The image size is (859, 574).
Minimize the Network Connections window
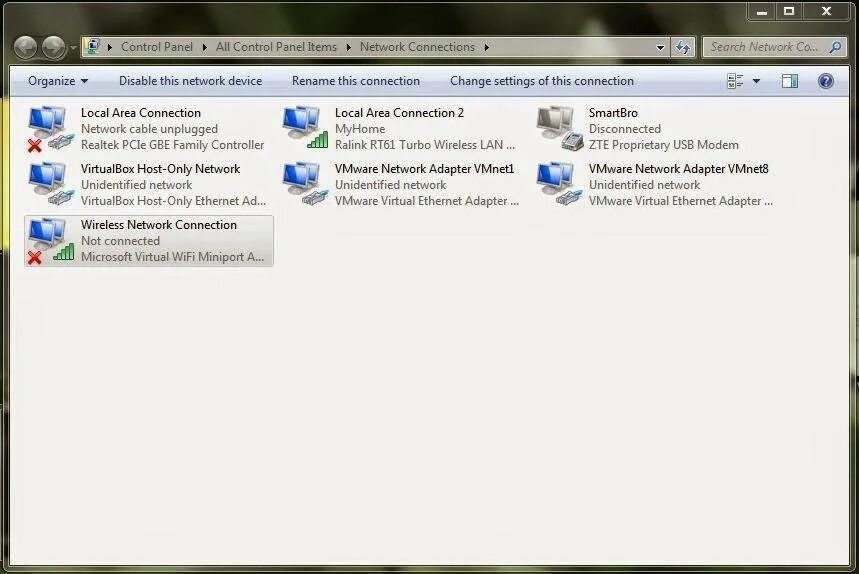pos(762,11)
